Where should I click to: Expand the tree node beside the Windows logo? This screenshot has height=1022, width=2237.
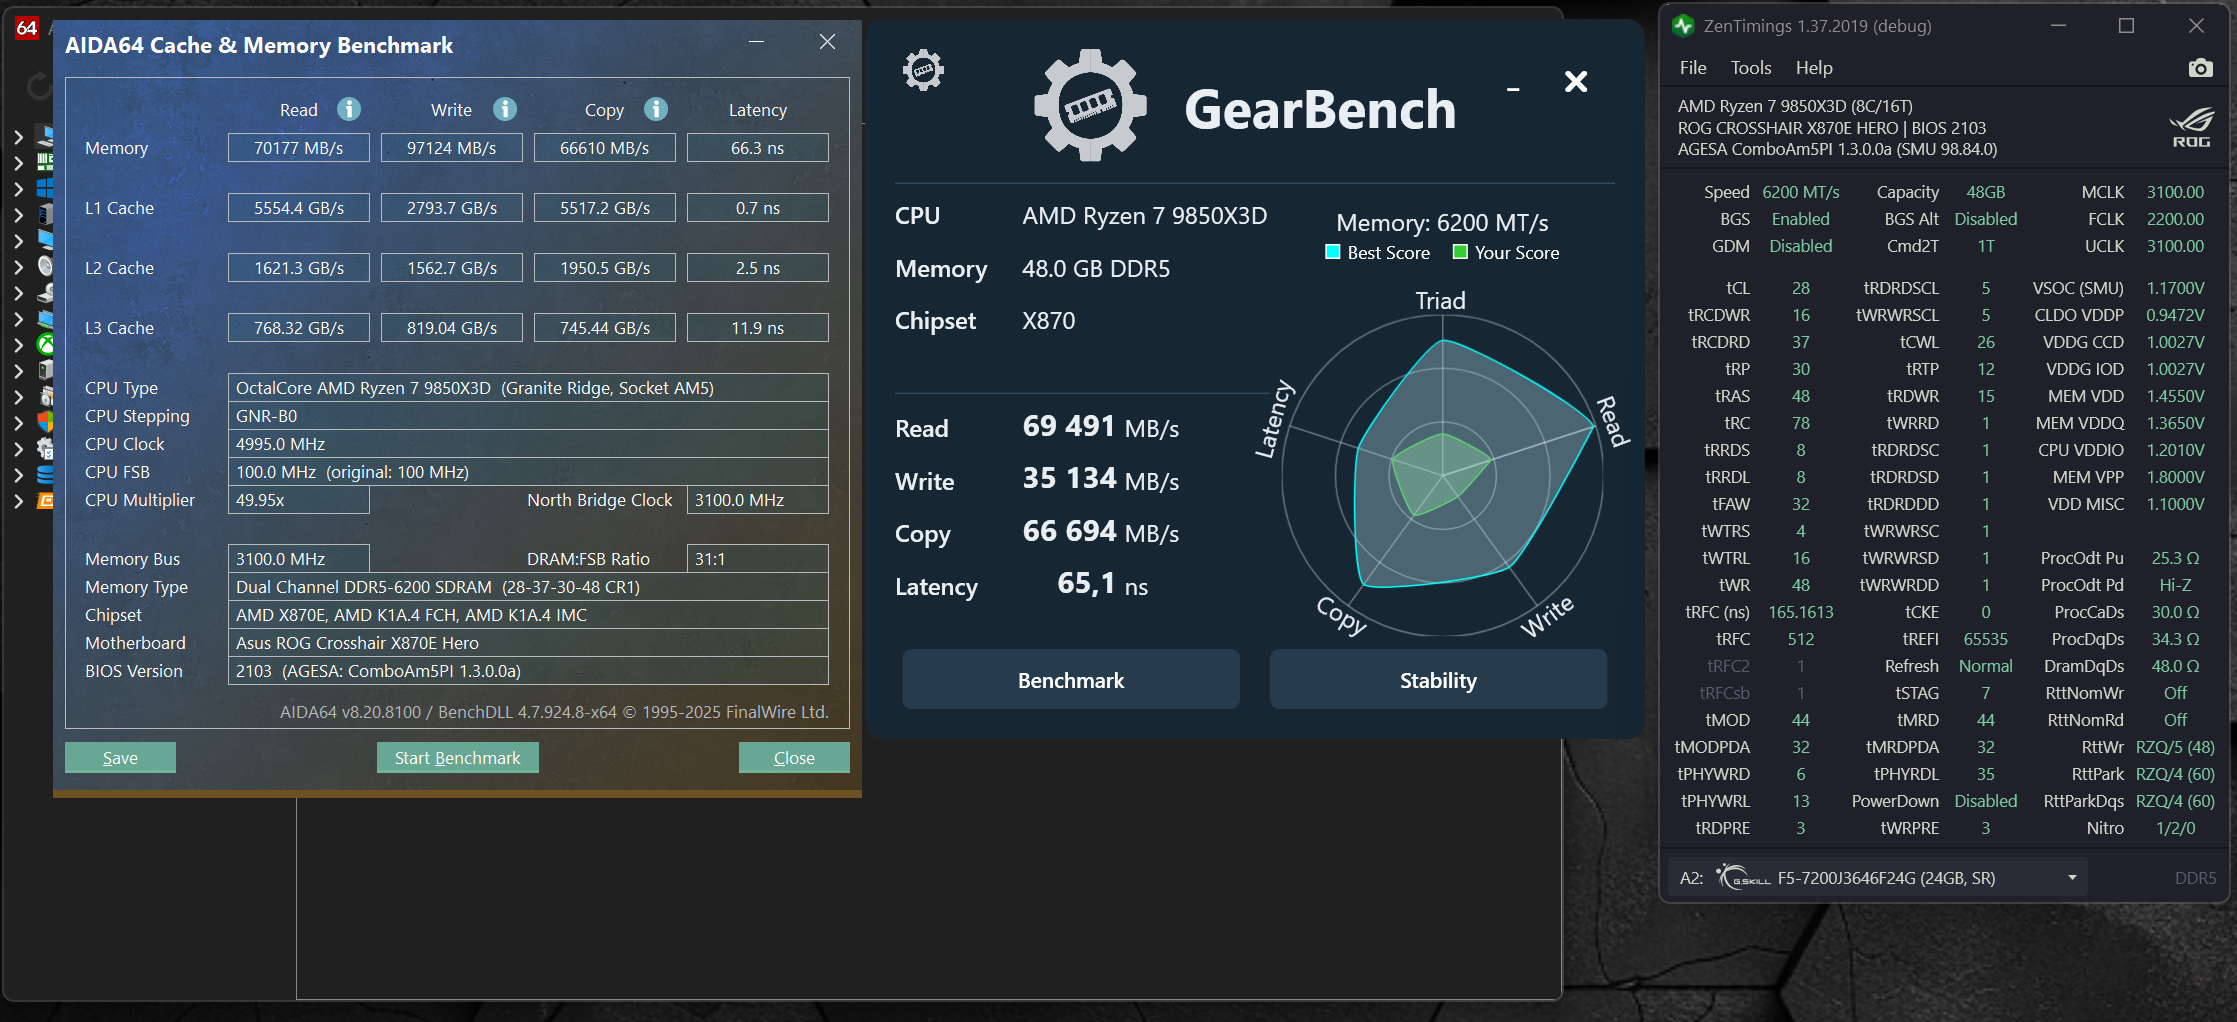[19, 188]
